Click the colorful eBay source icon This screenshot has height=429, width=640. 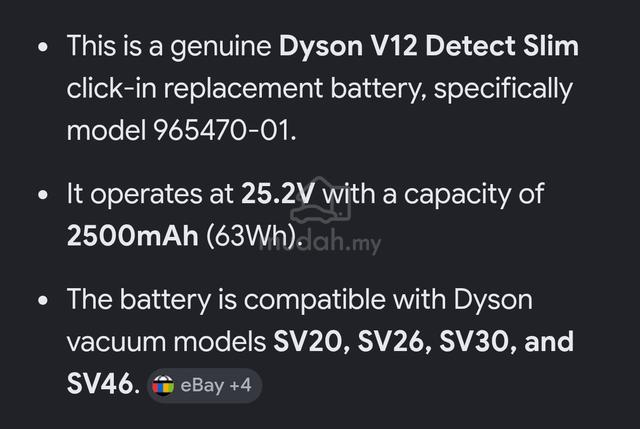click(163, 385)
